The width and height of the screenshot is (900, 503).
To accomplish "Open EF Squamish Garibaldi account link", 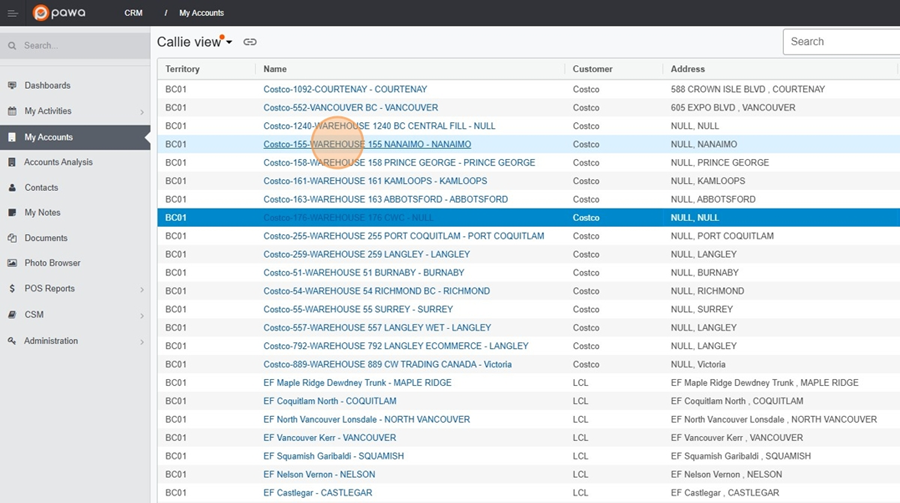I will 333,456.
